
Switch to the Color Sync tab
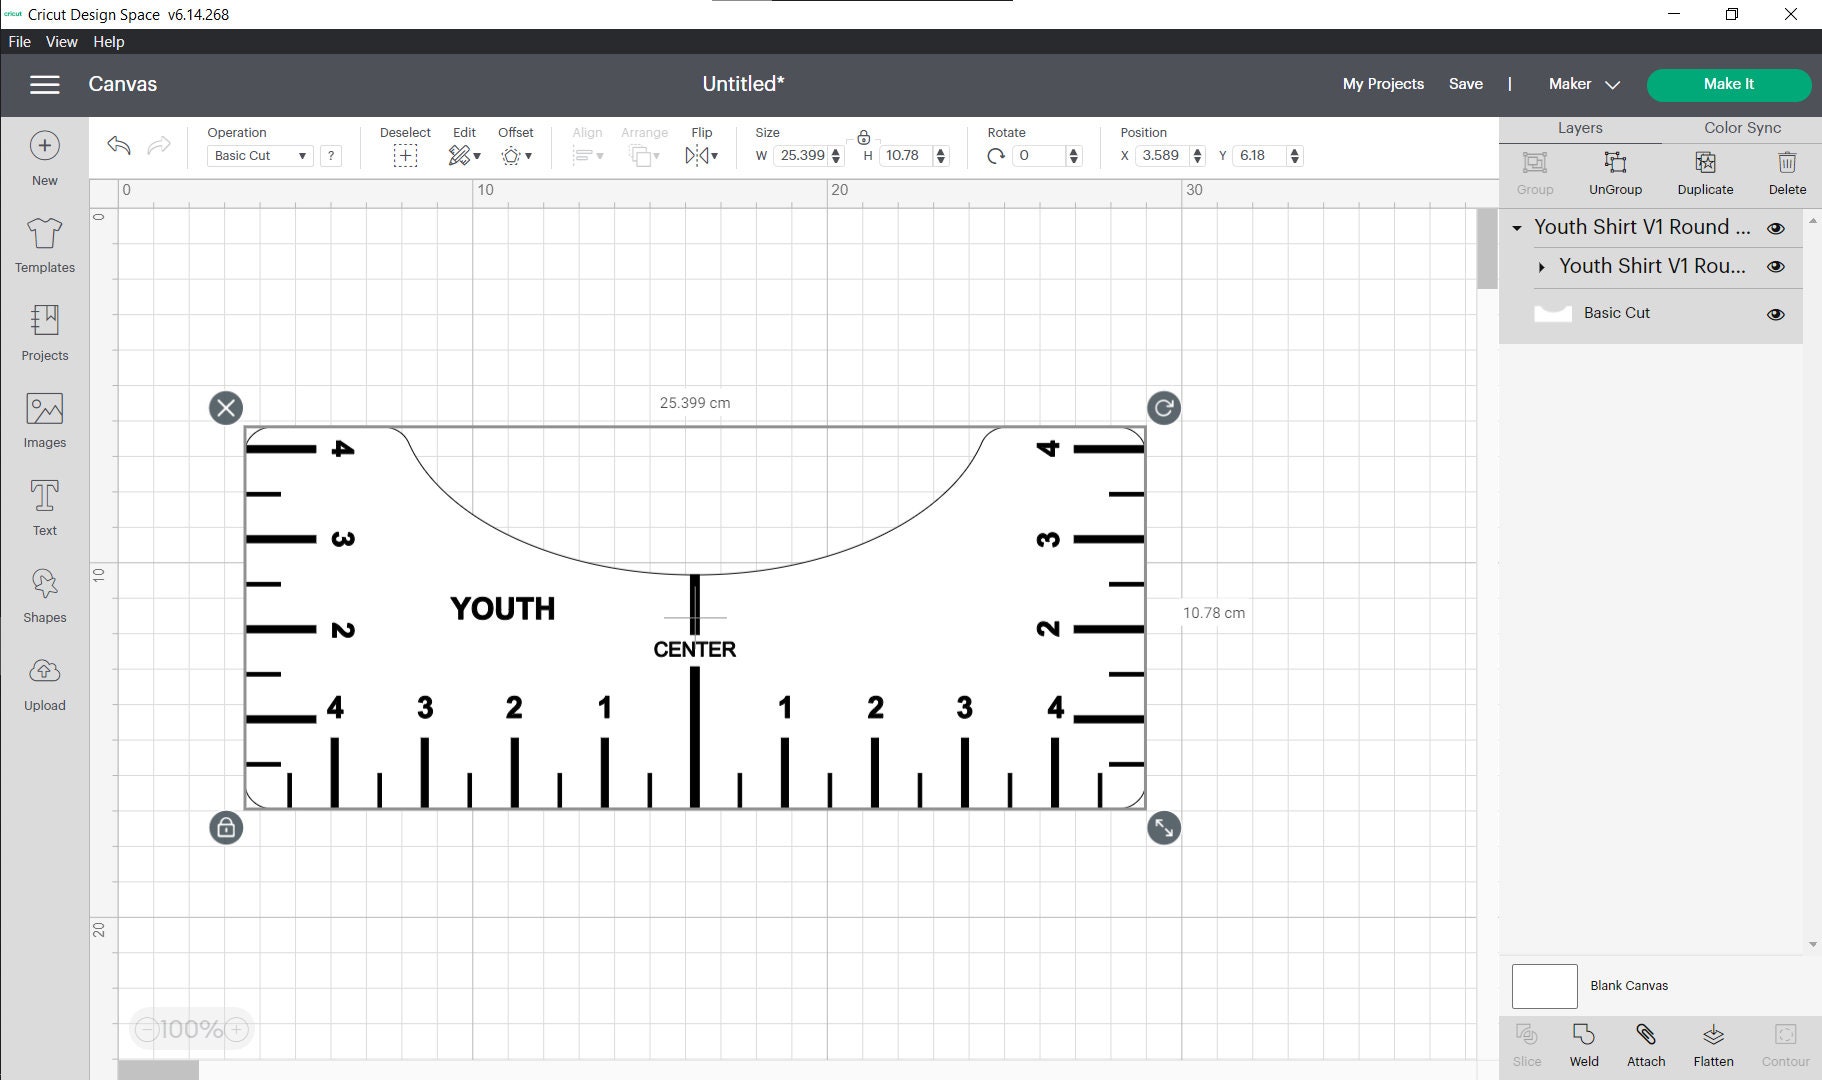pyautogui.click(x=1742, y=128)
